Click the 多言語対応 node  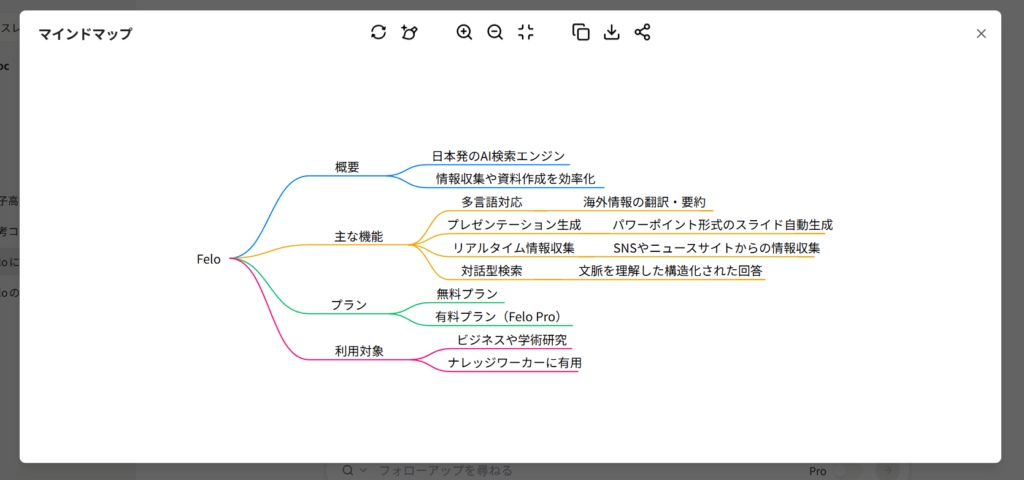491,202
